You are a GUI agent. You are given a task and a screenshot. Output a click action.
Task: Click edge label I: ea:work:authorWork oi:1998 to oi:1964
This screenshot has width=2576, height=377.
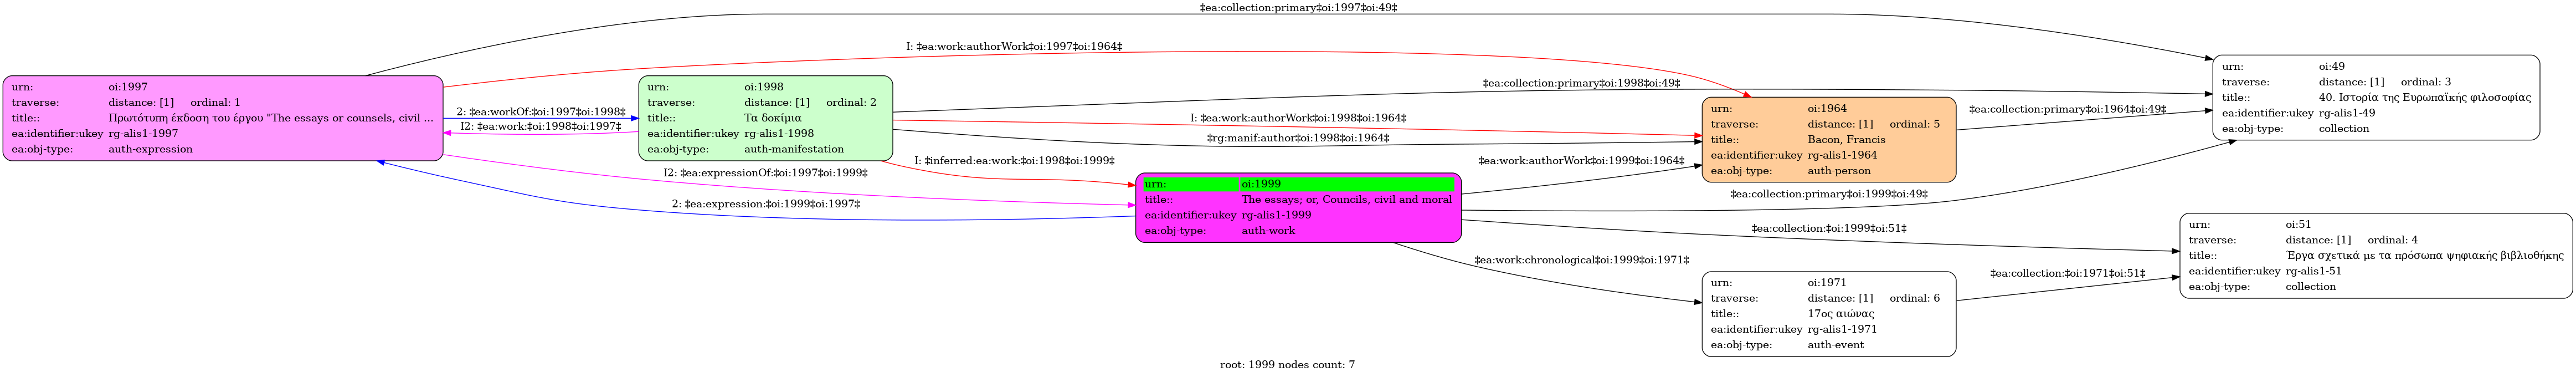[1298, 118]
